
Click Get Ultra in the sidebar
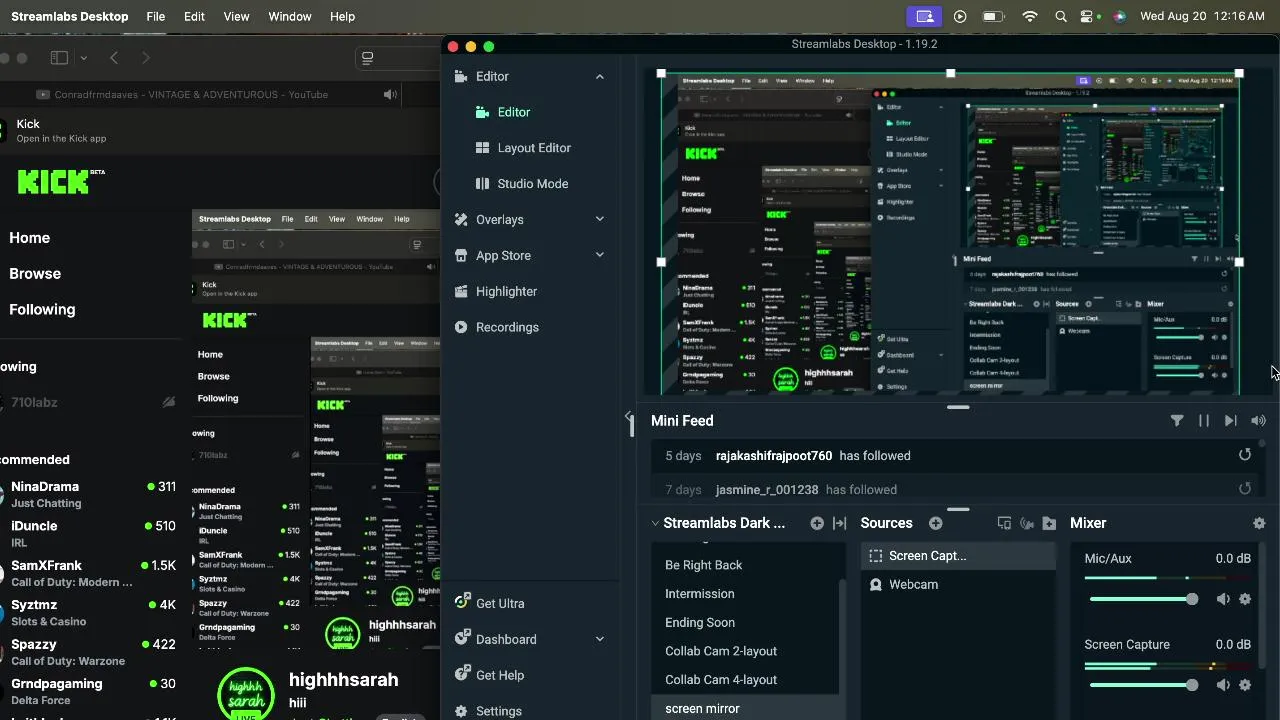tap(500, 603)
